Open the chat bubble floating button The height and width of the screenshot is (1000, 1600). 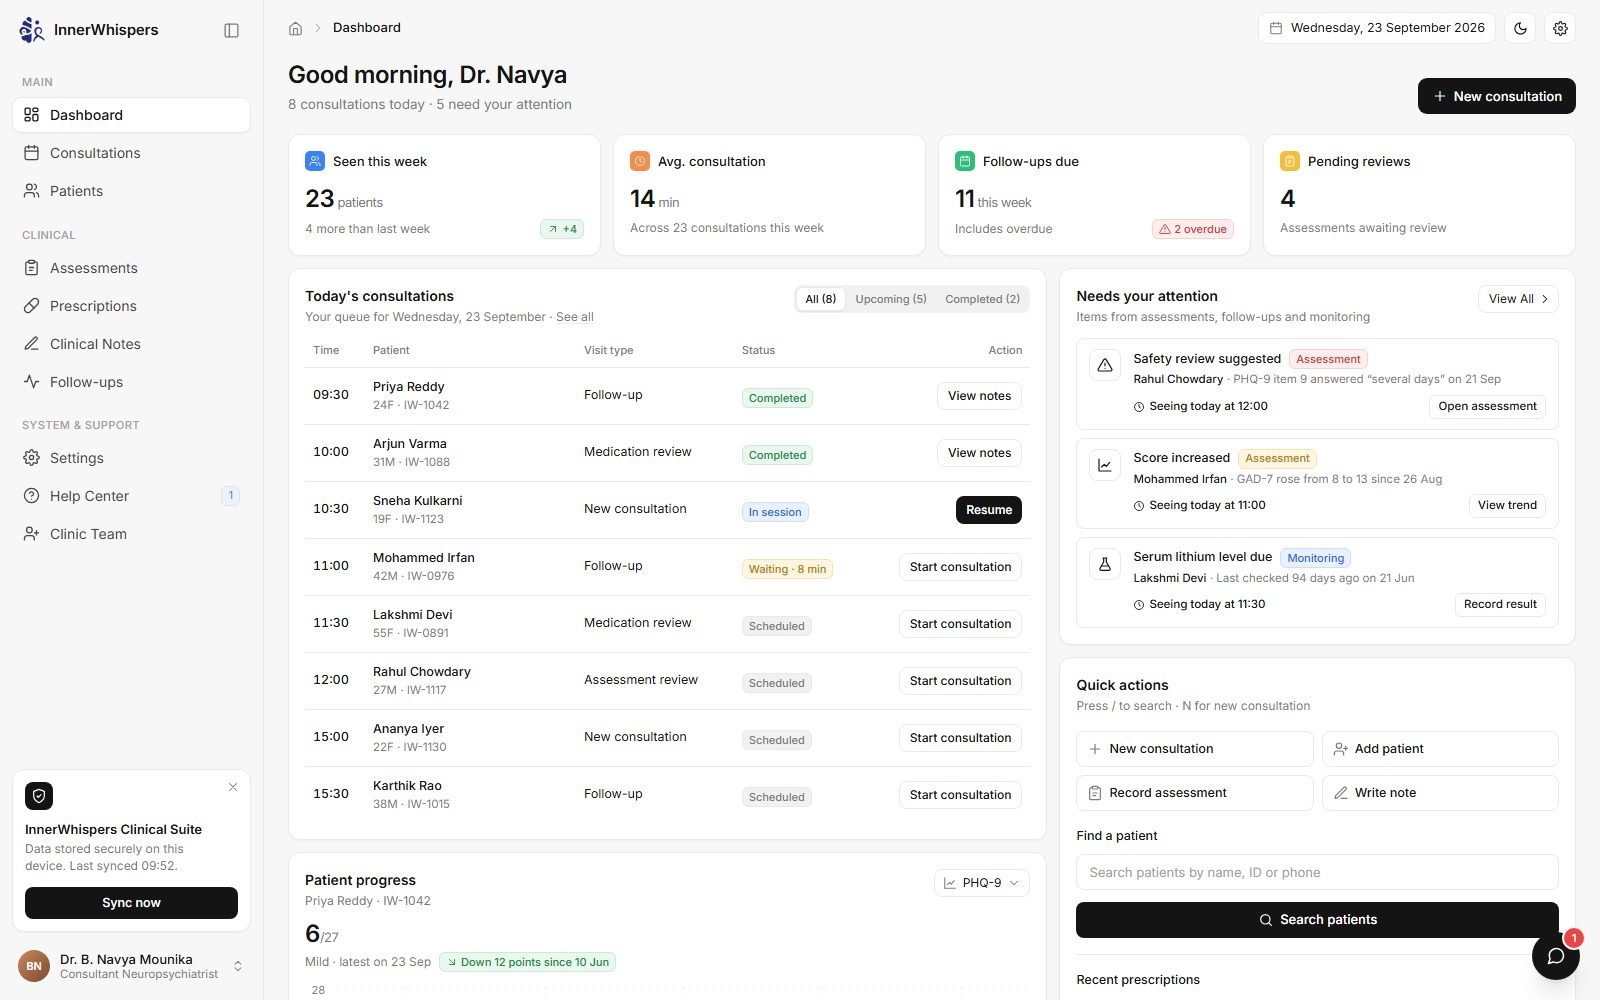(1556, 956)
